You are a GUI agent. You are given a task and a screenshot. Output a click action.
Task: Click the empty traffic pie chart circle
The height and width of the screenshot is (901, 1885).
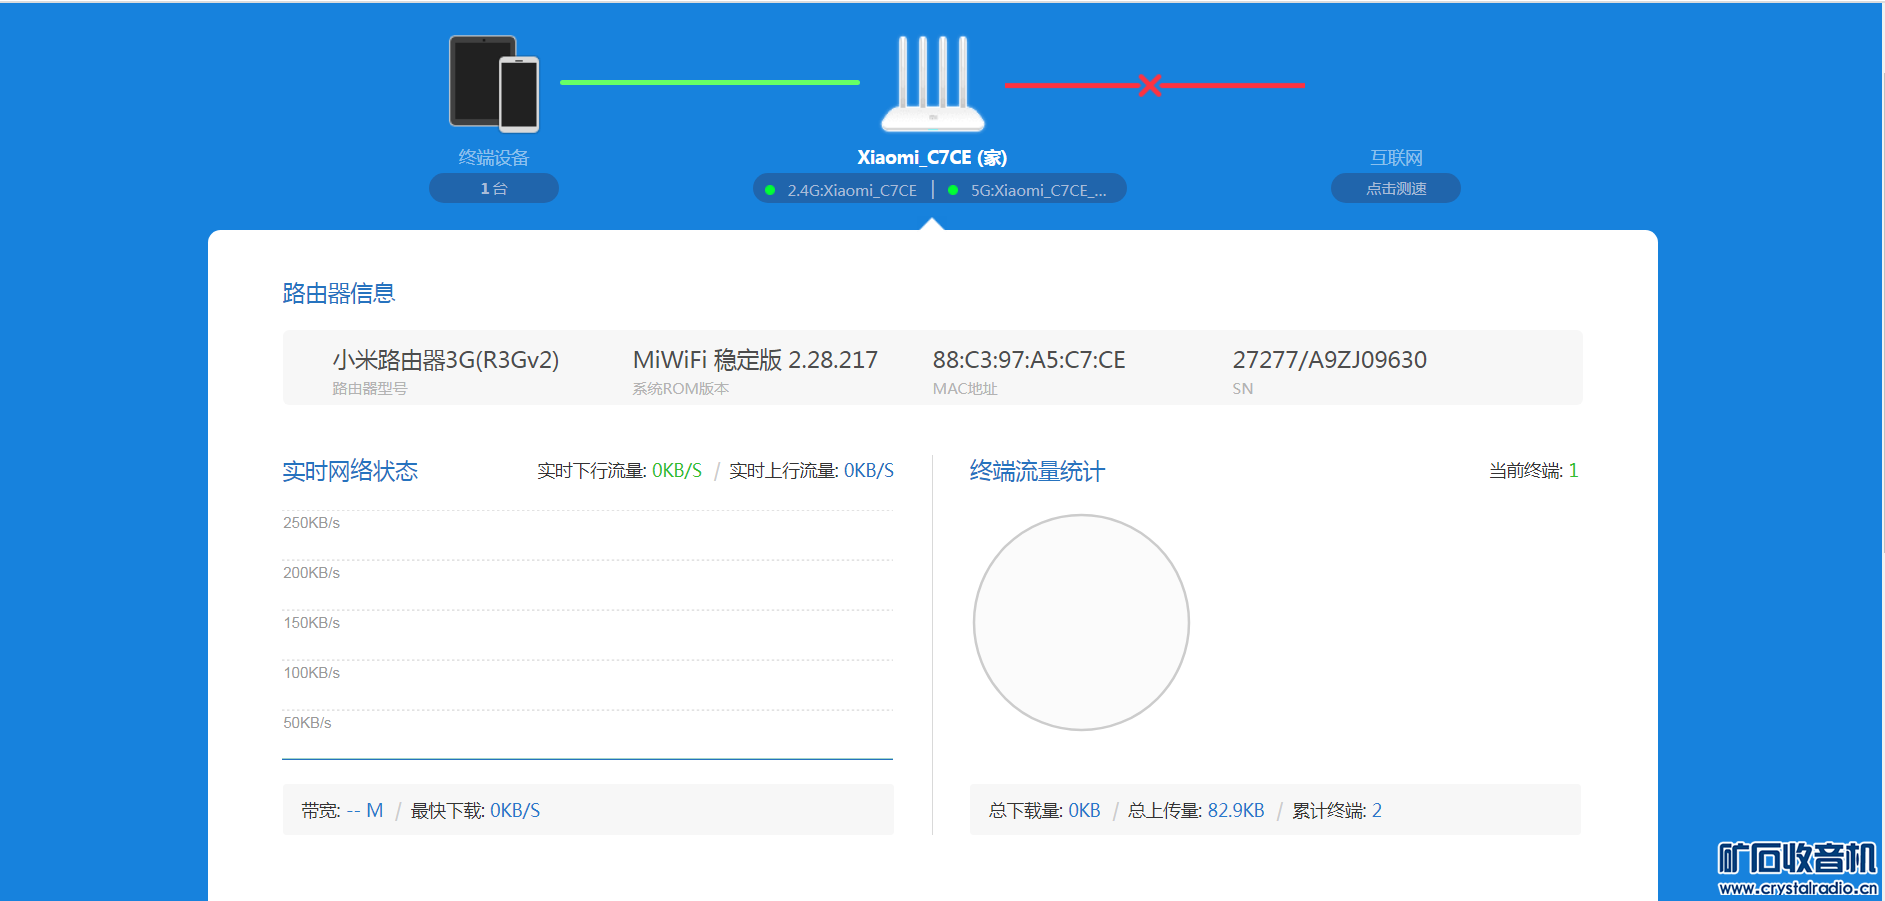(1081, 622)
